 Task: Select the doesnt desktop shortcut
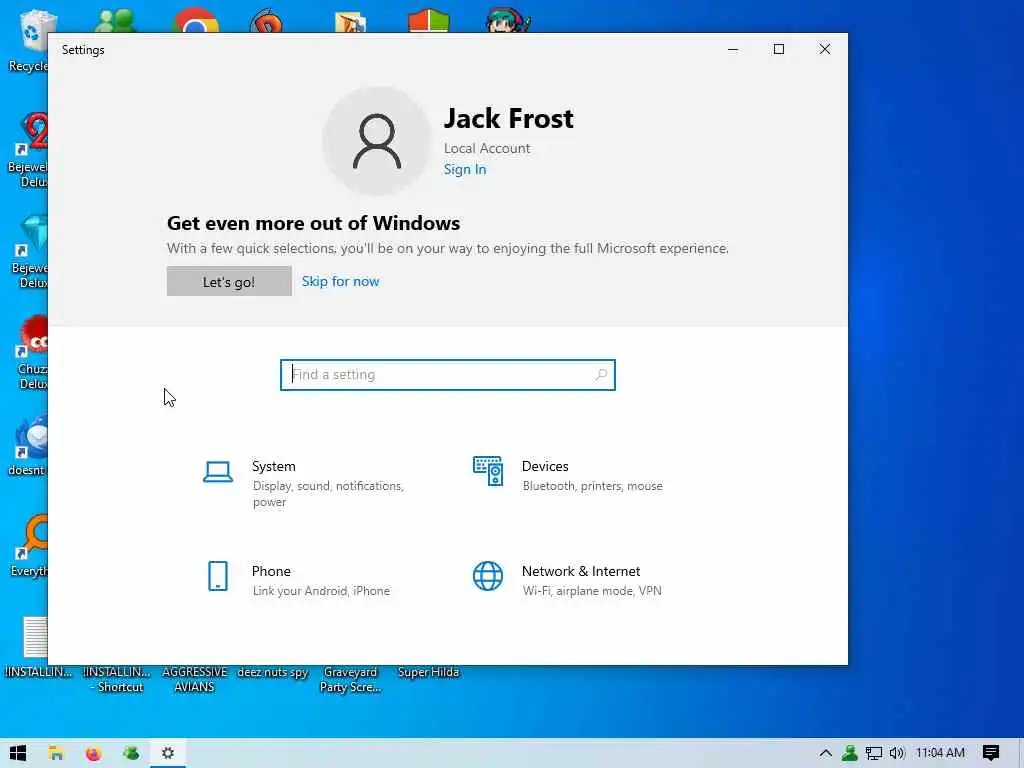pyautogui.click(x=27, y=446)
